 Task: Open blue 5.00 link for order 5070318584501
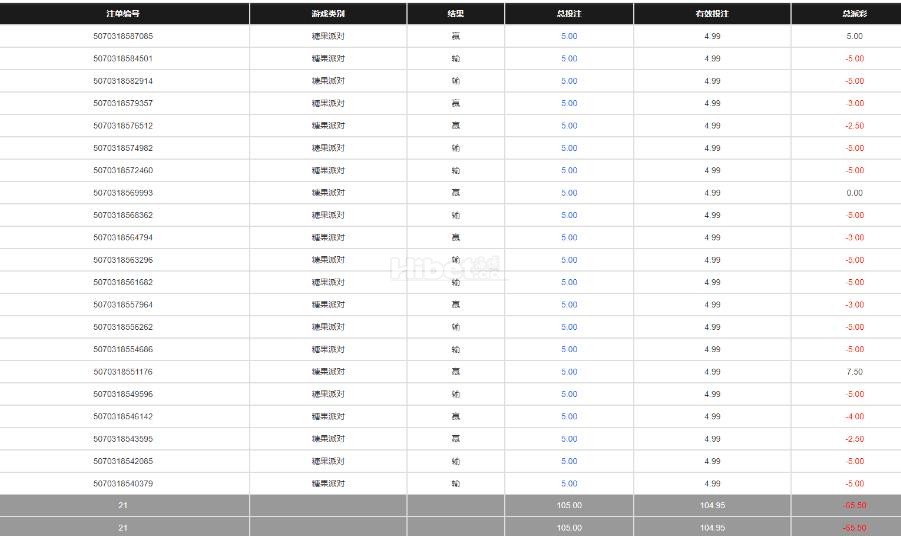click(x=569, y=58)
